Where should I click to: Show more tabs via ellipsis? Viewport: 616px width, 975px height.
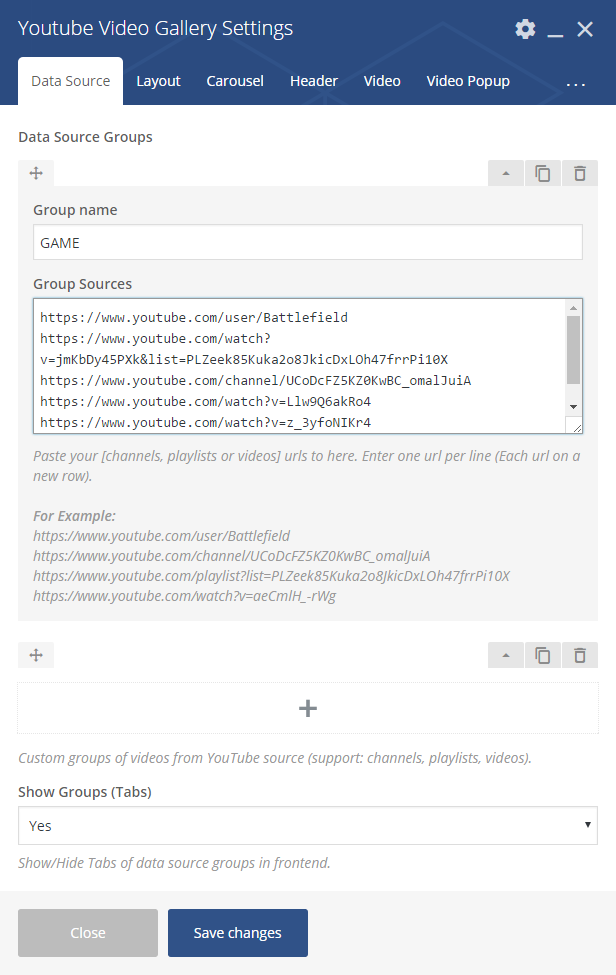tap(576, 84)
